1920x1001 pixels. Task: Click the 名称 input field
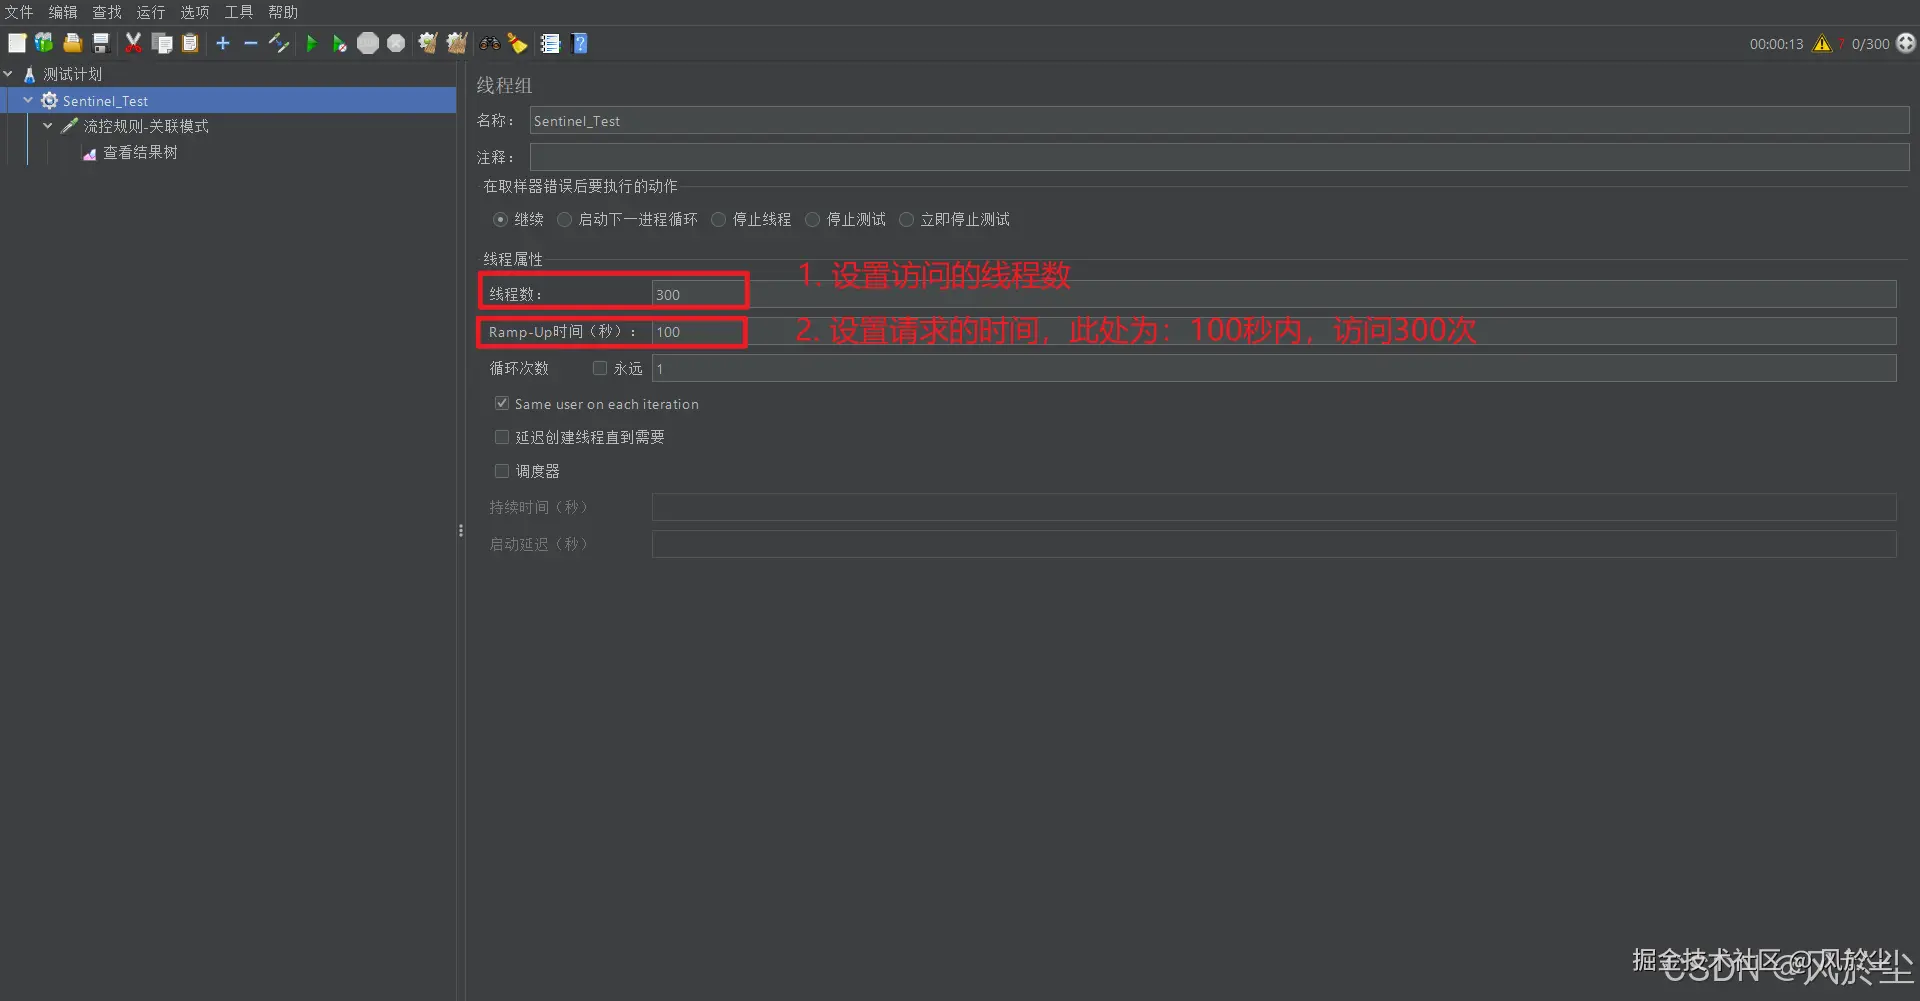[x=1219, y=121]
